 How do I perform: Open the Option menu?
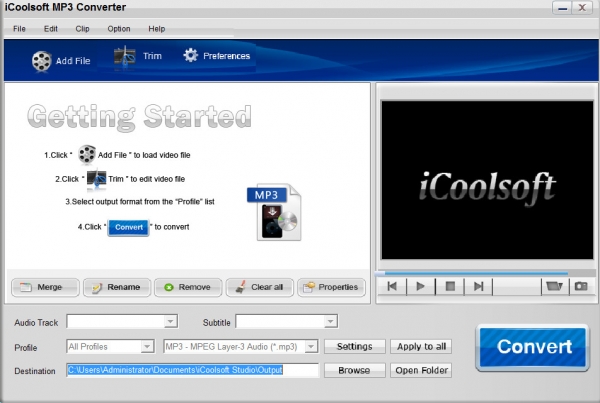[x=119, y=29]
